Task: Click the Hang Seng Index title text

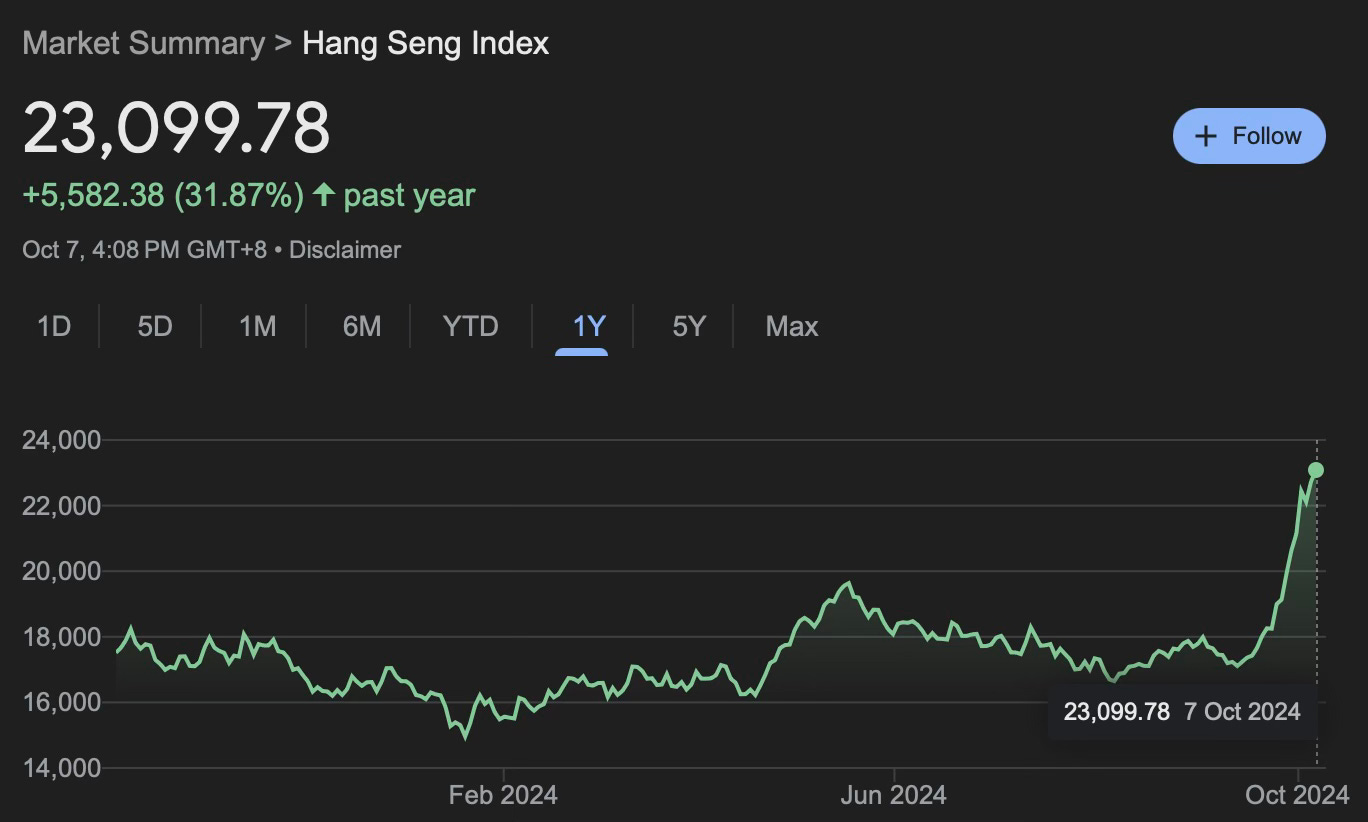Action: [x=426, y=43]
